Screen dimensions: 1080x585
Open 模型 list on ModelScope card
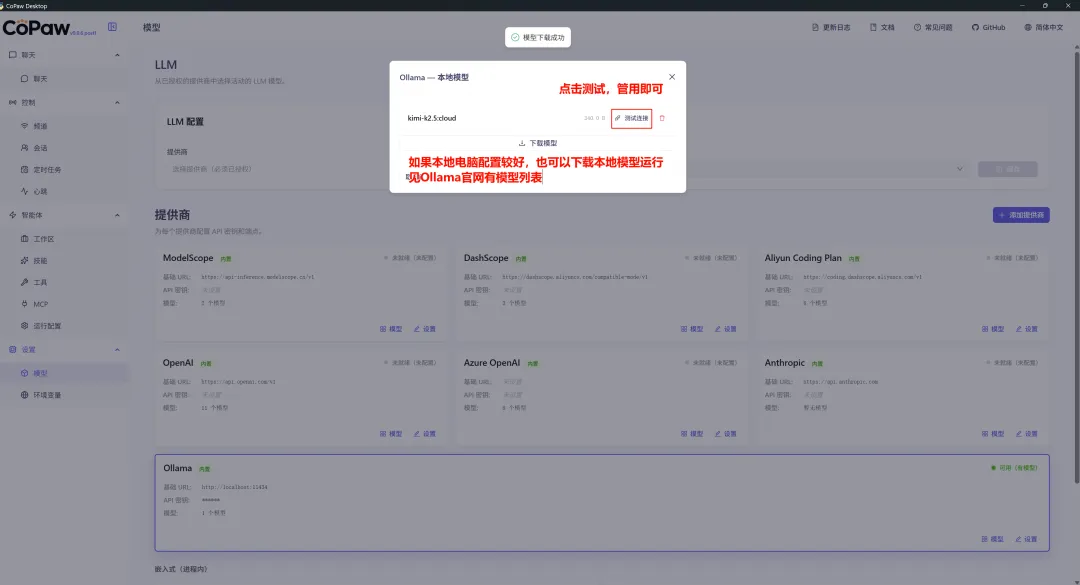click(x=391, y=329)
